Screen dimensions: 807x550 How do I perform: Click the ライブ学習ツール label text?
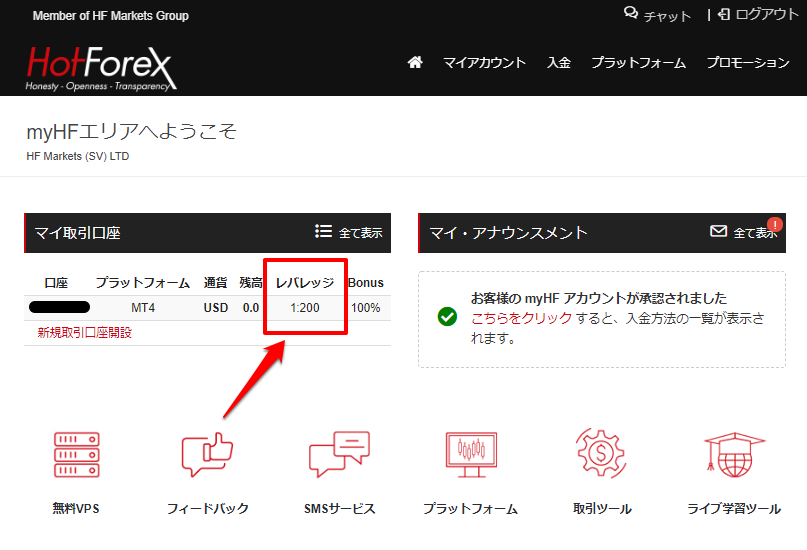(x=734, y=509)
